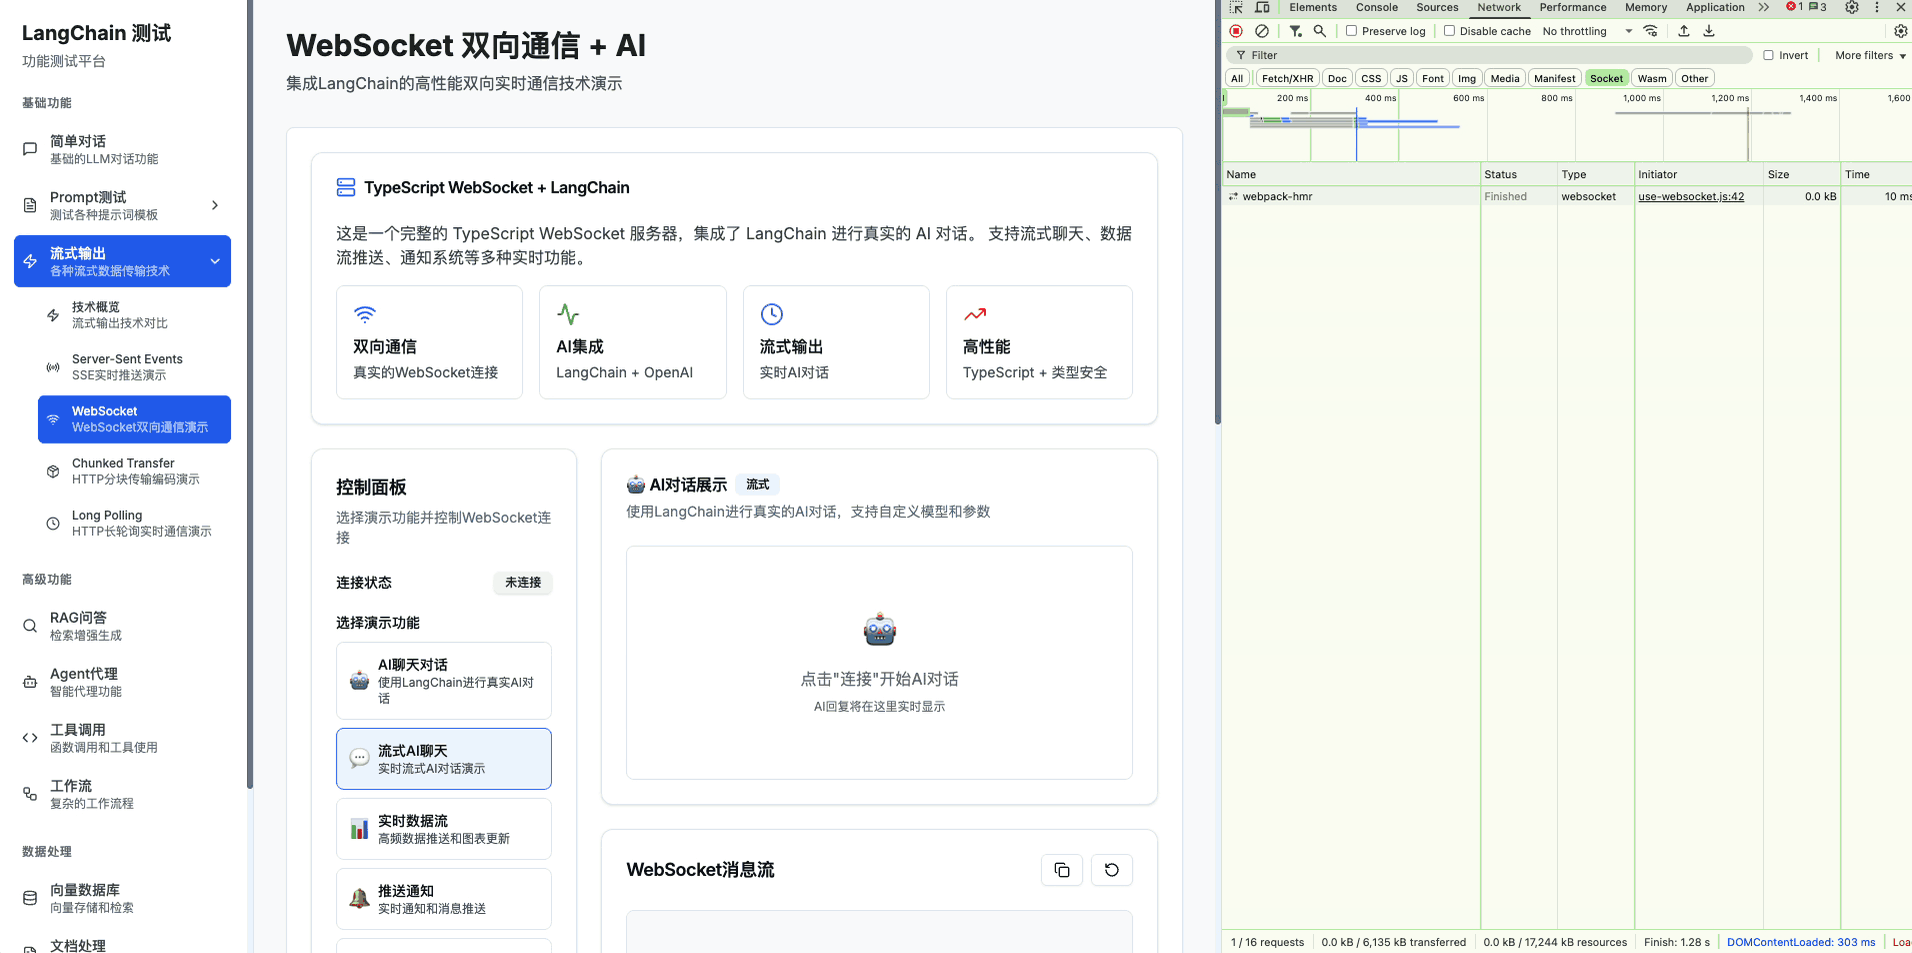Switch to the Console tab
The height and width of the screenshot is (953, 1912).
(x=1377, y=7)
